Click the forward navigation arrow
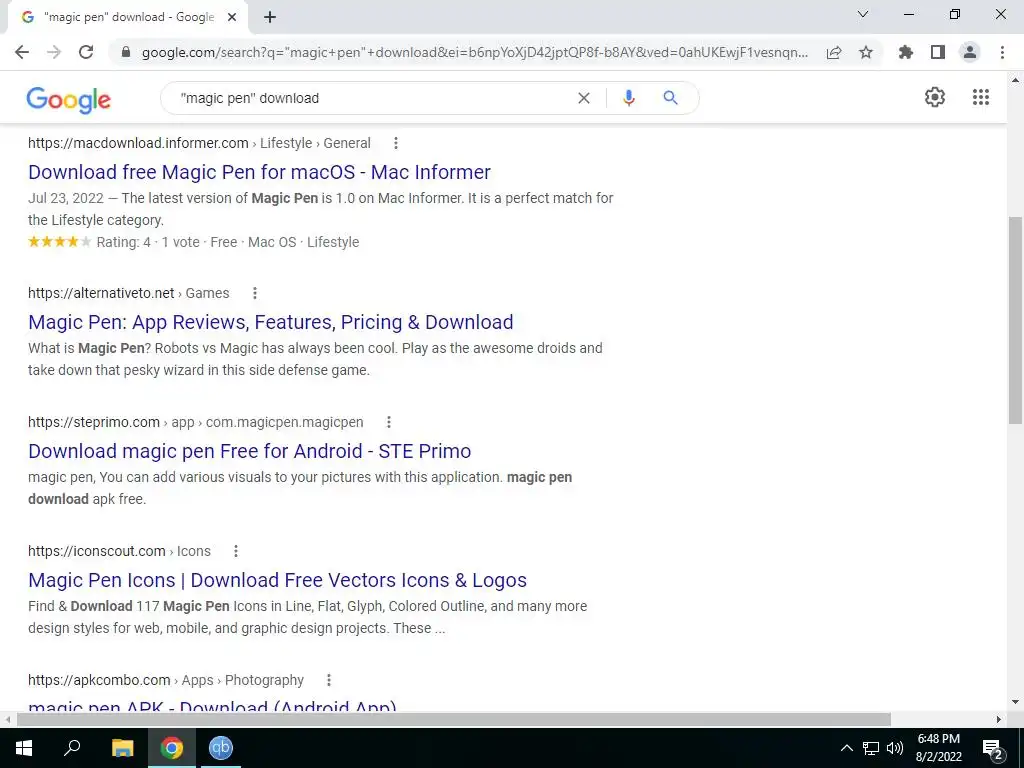The image size is (1024, 768). pyautogui.click(x=54, y=52)
